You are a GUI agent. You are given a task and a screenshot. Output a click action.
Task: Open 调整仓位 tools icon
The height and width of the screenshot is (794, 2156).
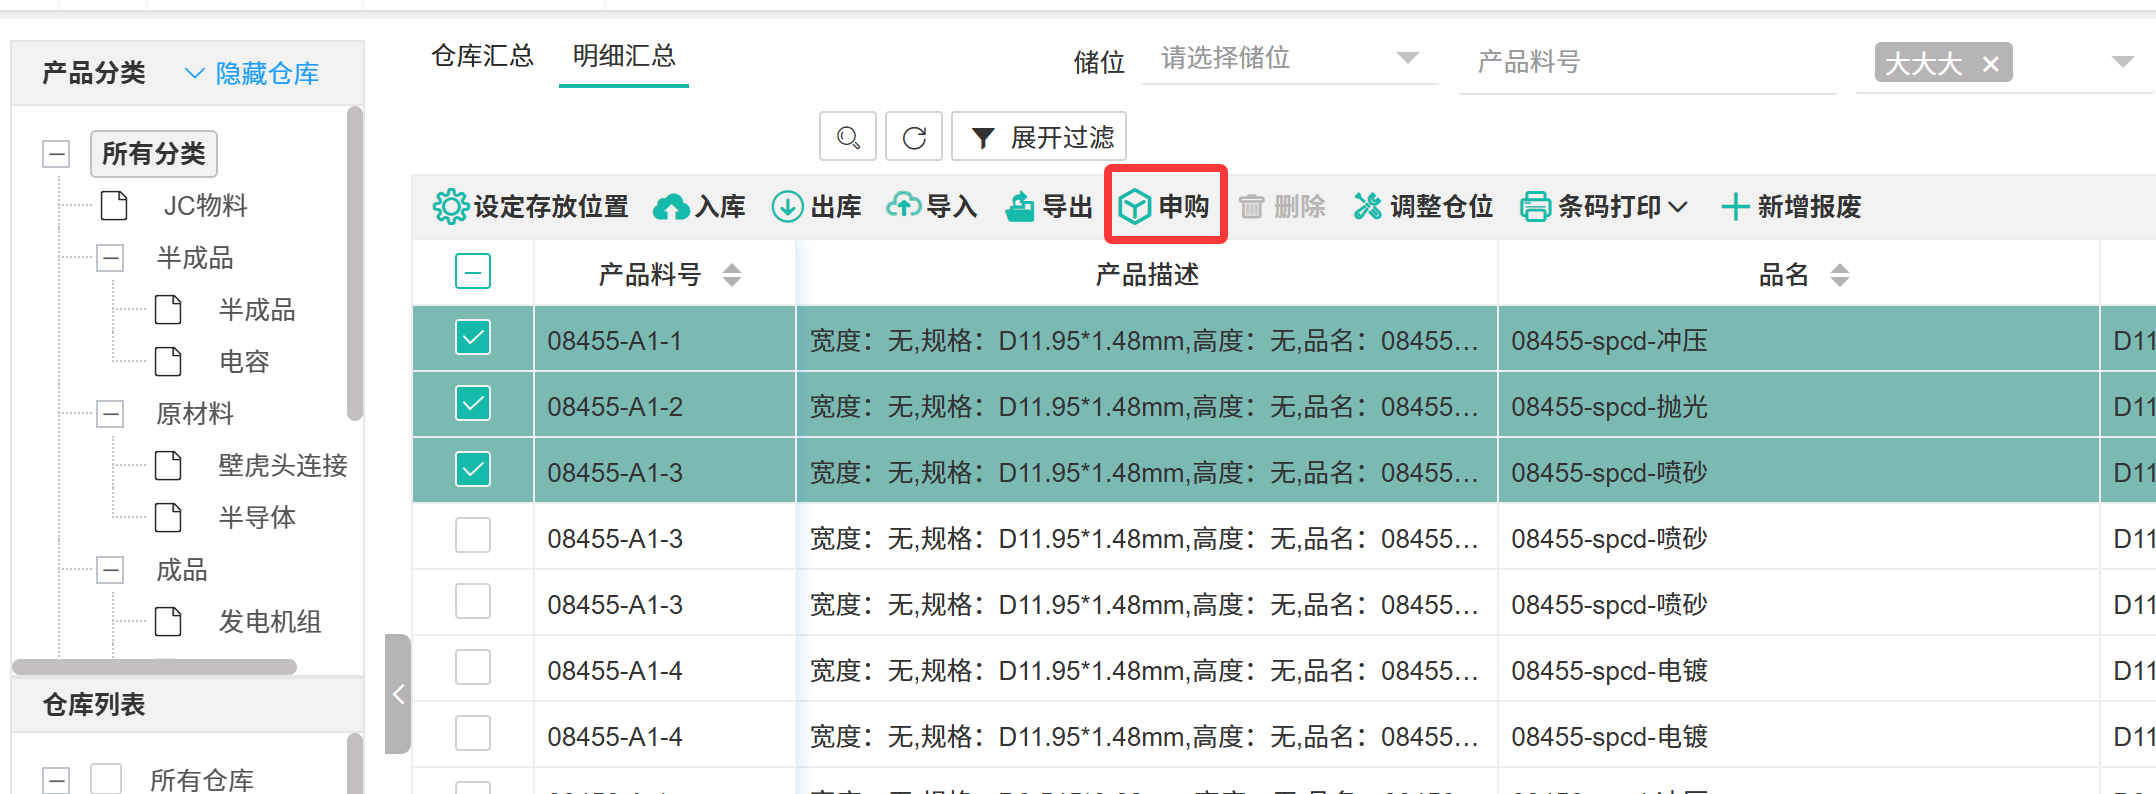coord(1367,207)
